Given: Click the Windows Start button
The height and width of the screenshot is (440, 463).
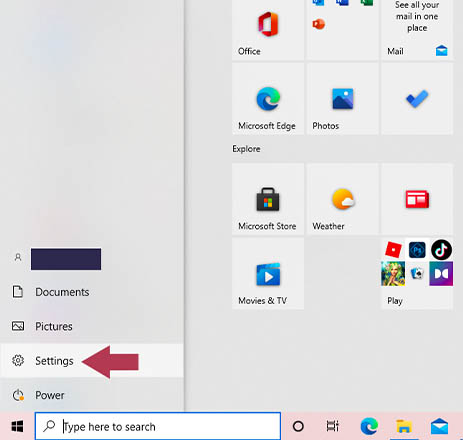Looking at the screenshot, I should click(17, 426).
